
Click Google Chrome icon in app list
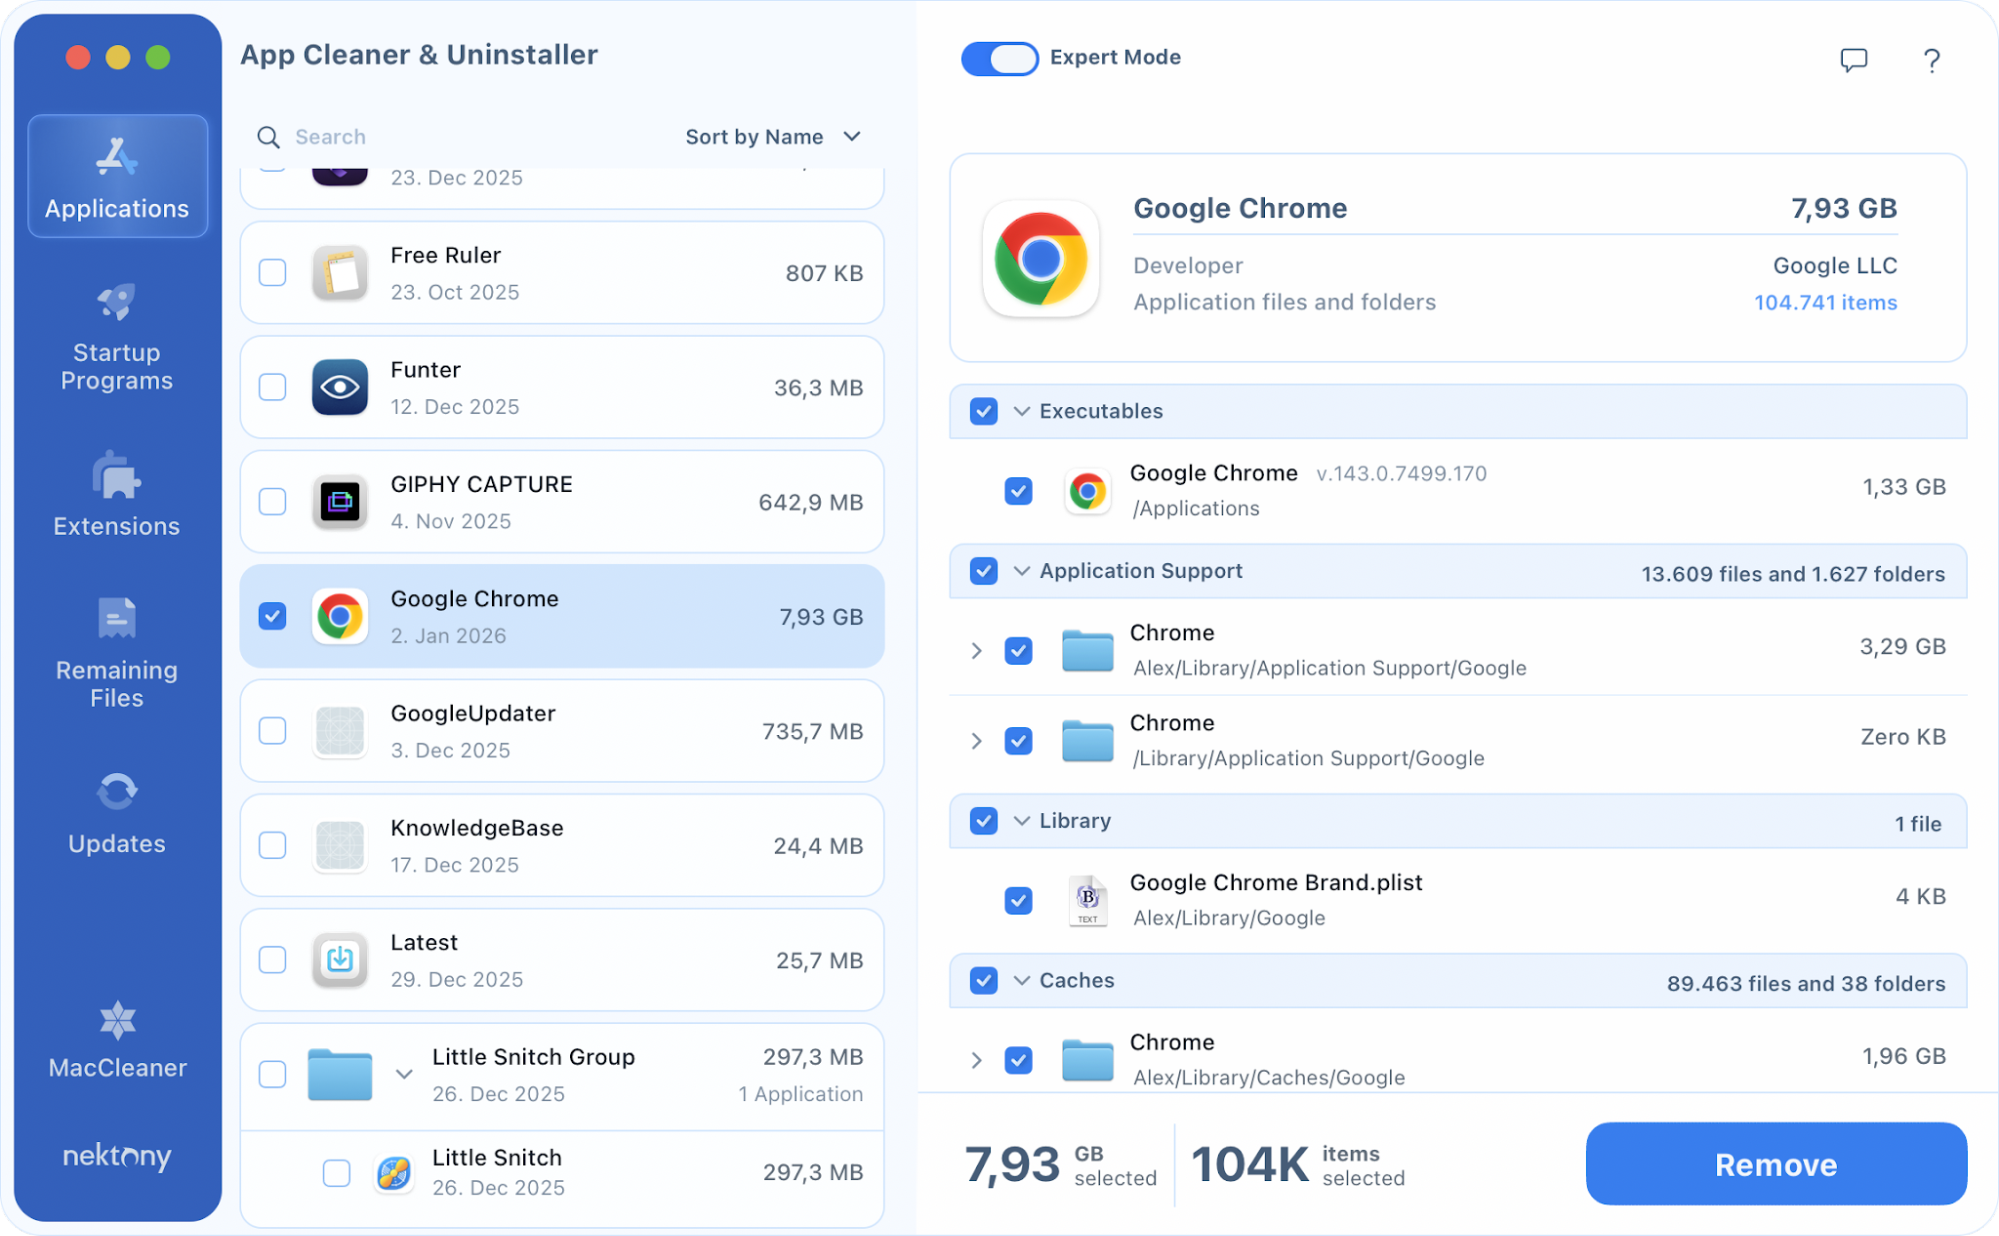[340, 616]
